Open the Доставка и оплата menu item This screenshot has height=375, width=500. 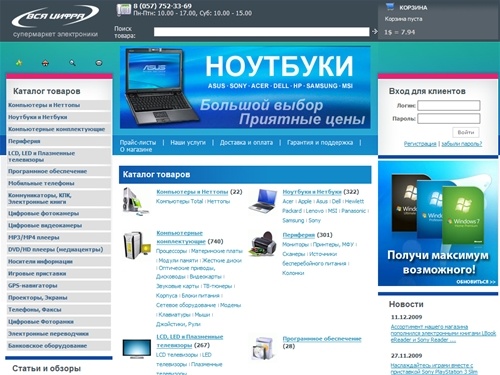tap(246, 142)
